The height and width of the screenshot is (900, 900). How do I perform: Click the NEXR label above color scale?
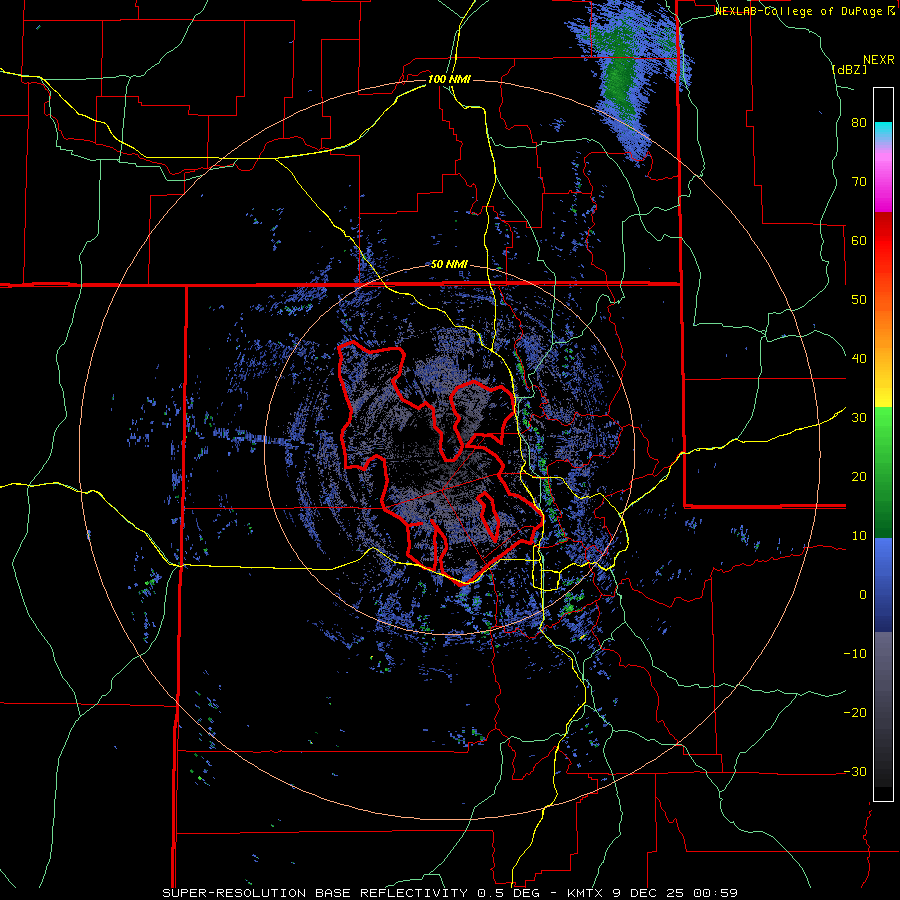point(878,60)
